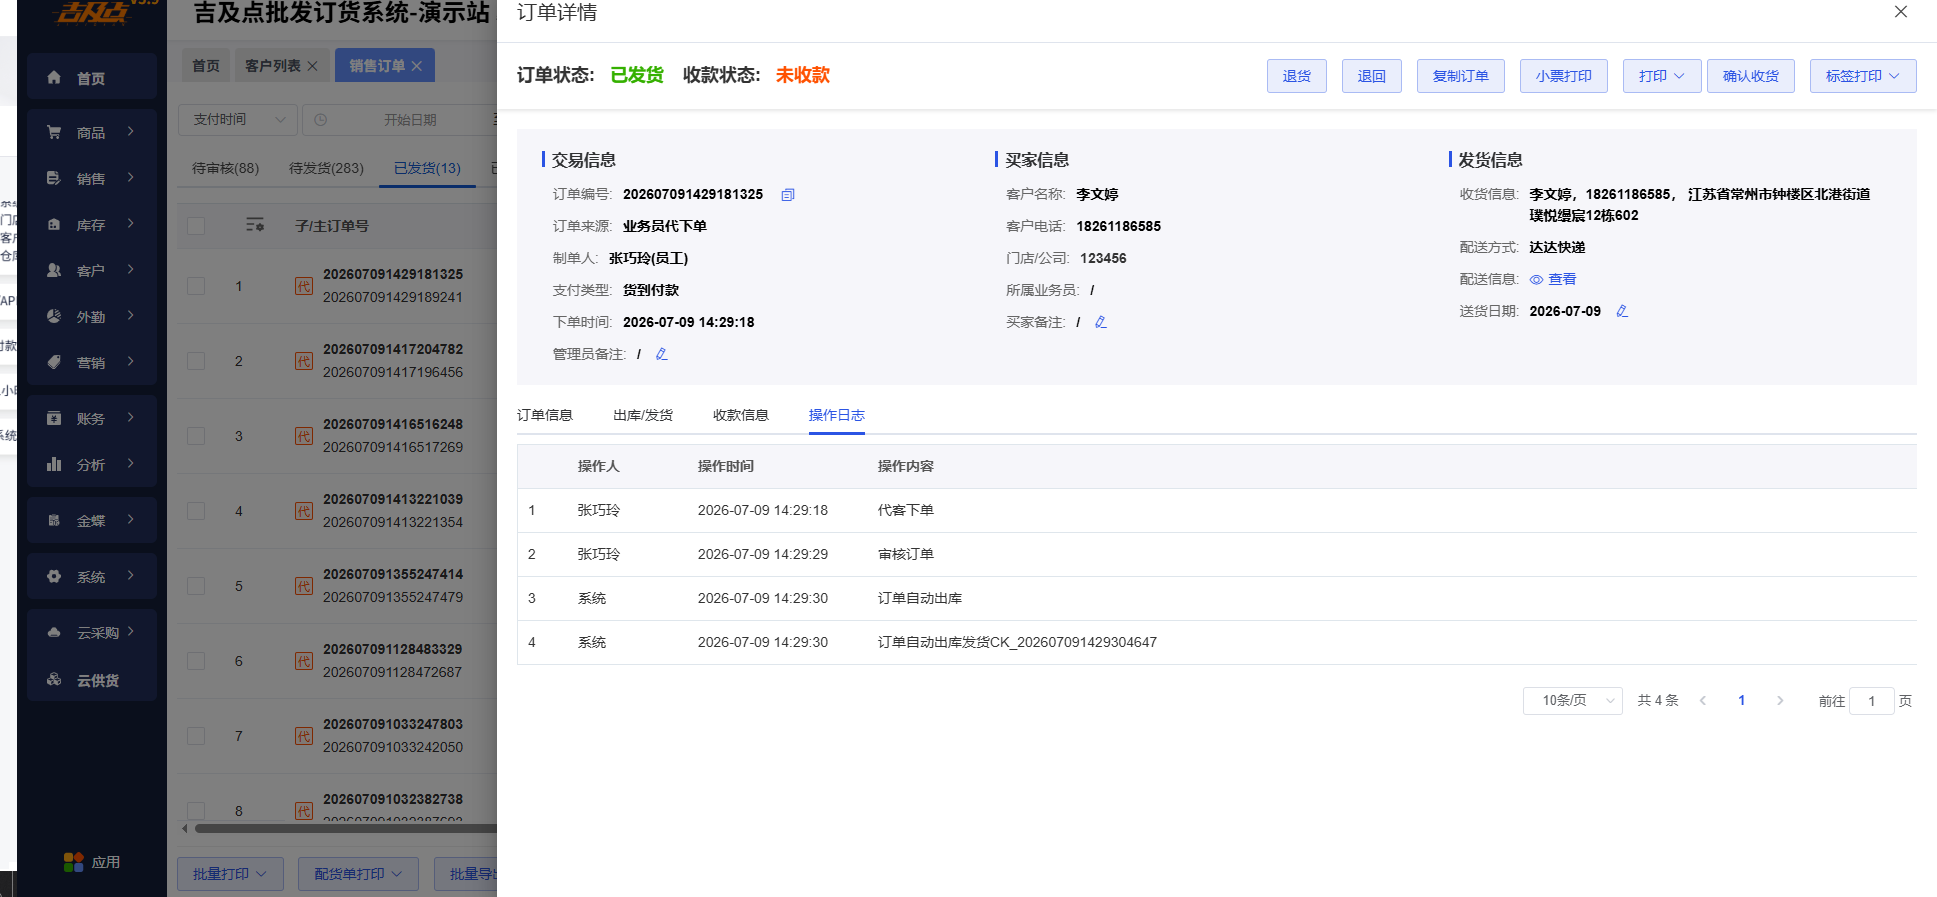Close the 订单详情 panel
The image size is (1937, 897).
[x=1901, y=12]
